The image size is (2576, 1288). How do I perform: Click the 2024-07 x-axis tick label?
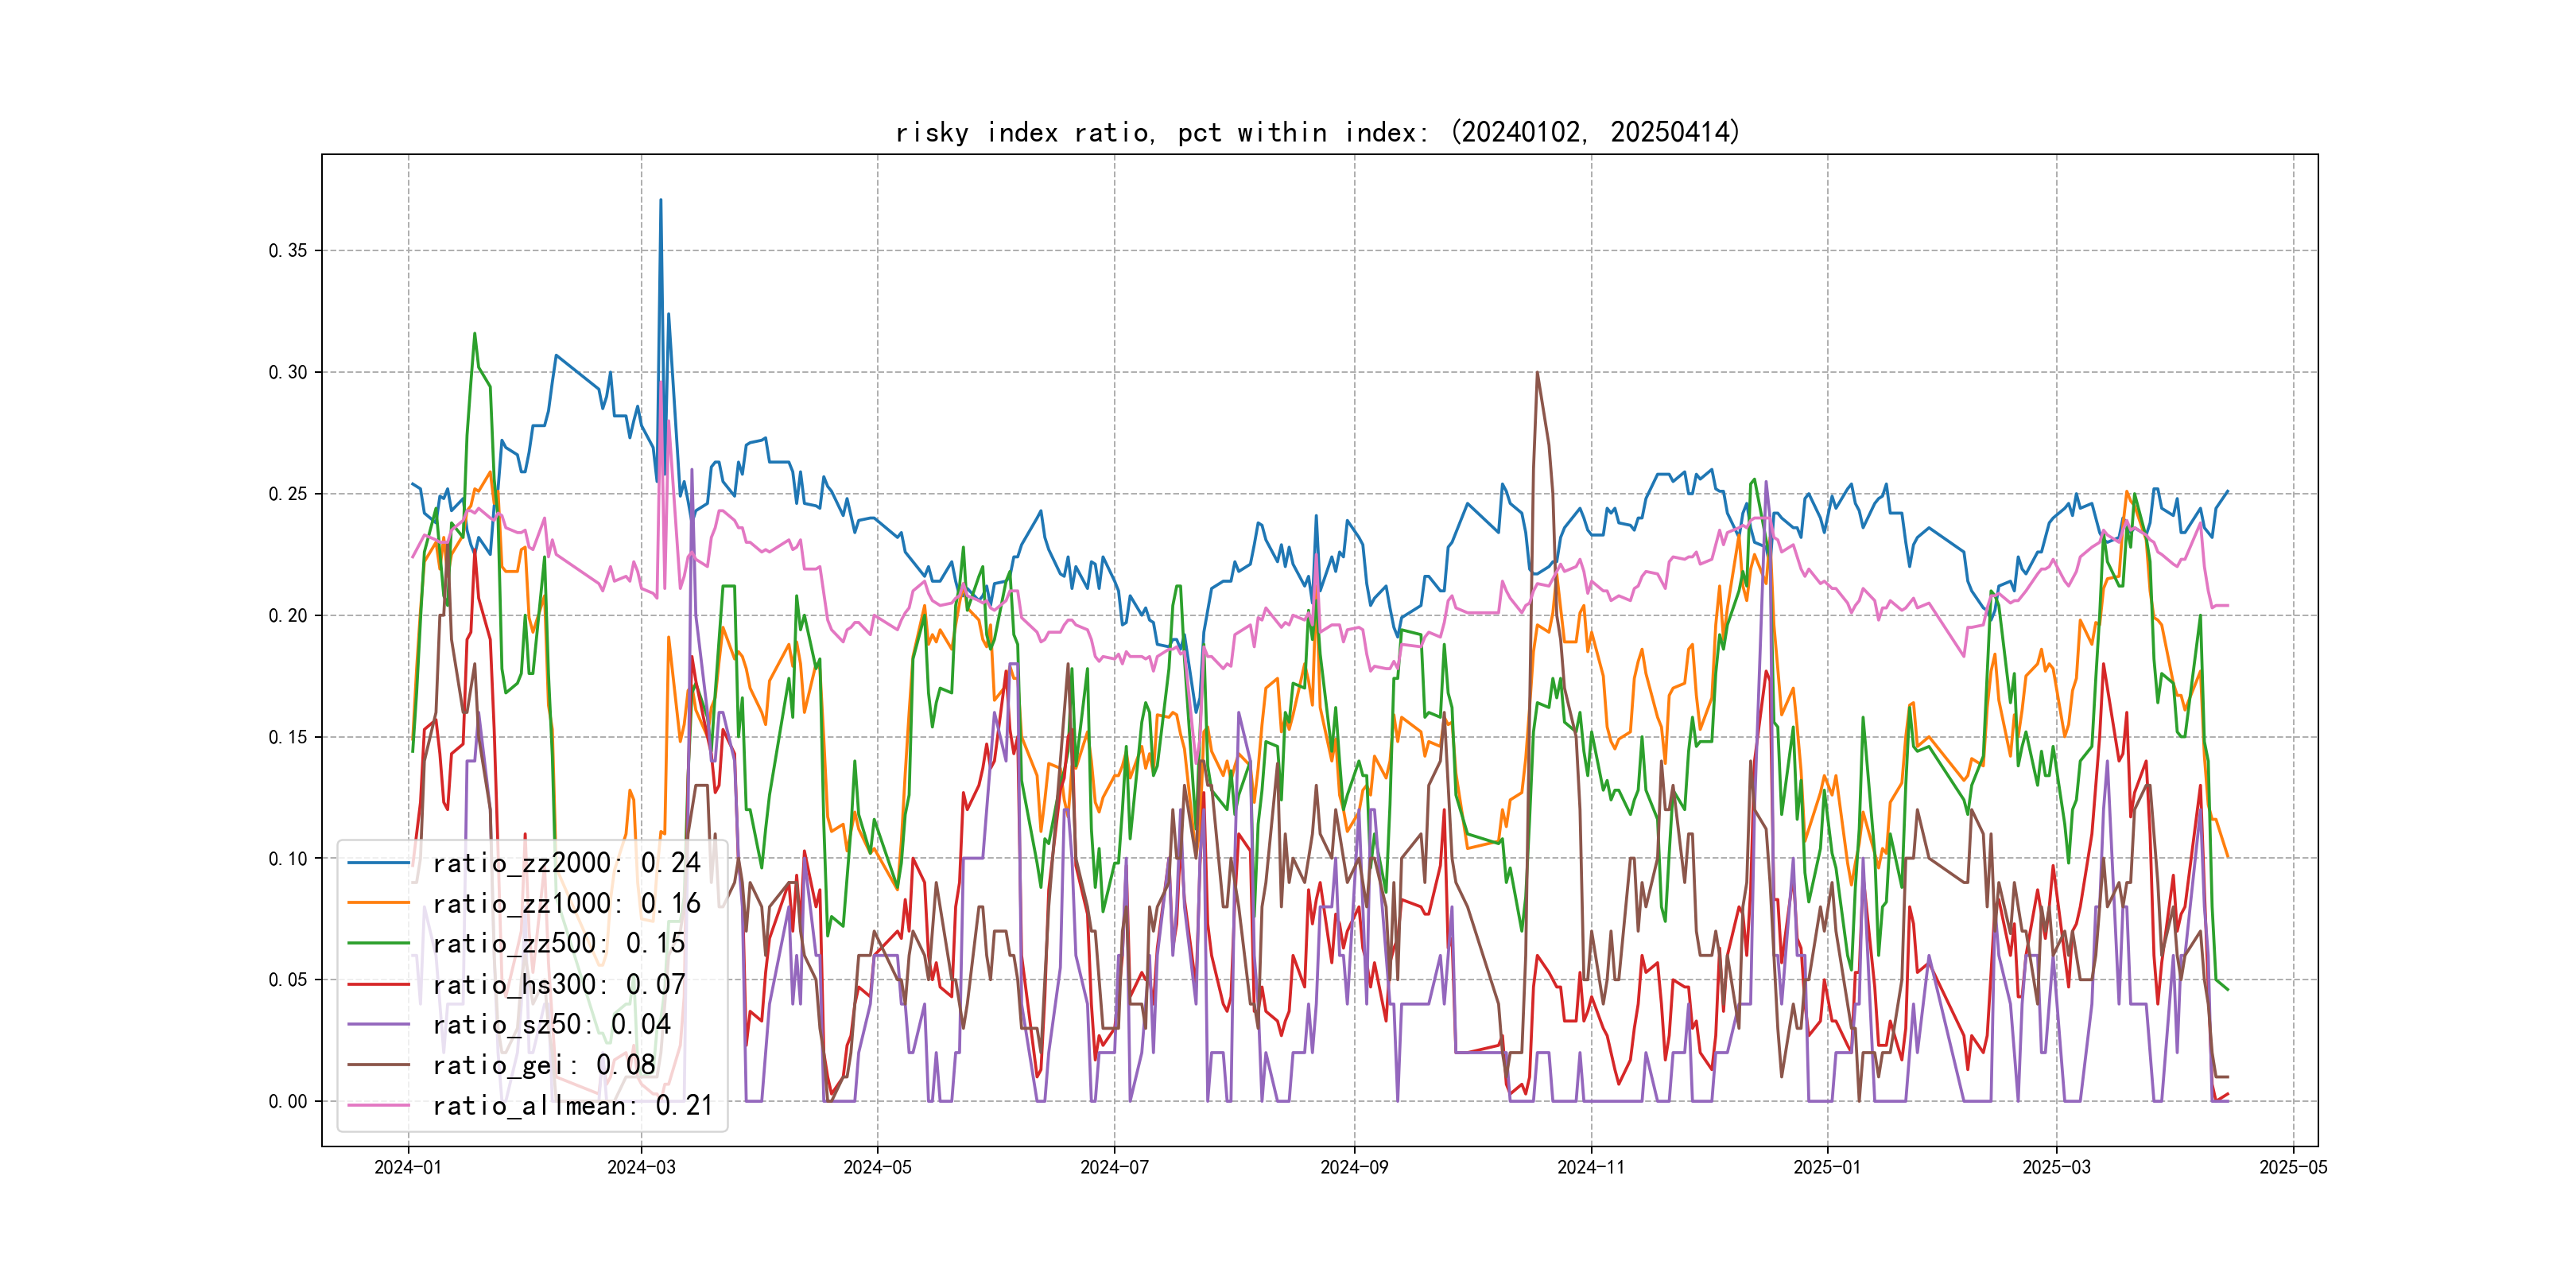[x=1114, y=1167]
